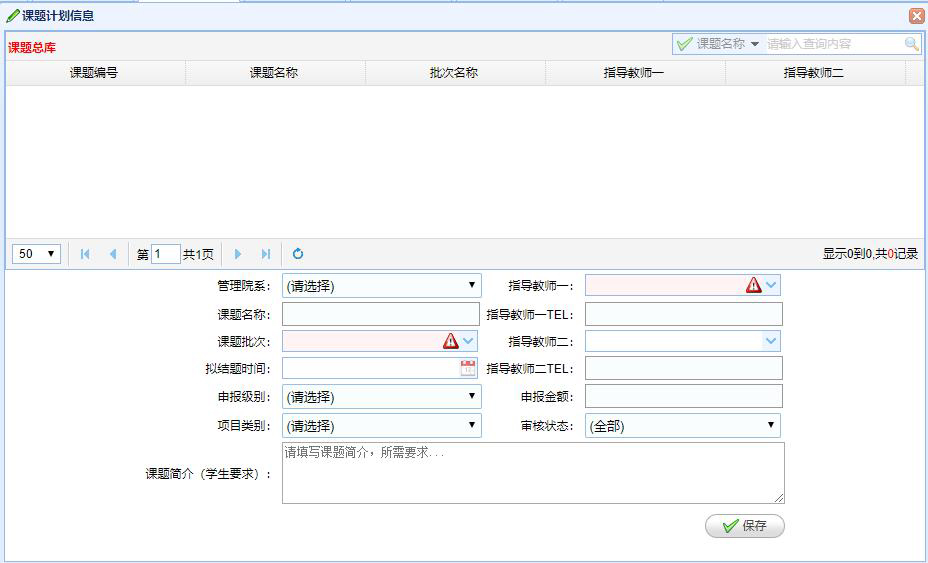
Task: Click the 指导教师一 column header
Action: (x=634, y=73)
